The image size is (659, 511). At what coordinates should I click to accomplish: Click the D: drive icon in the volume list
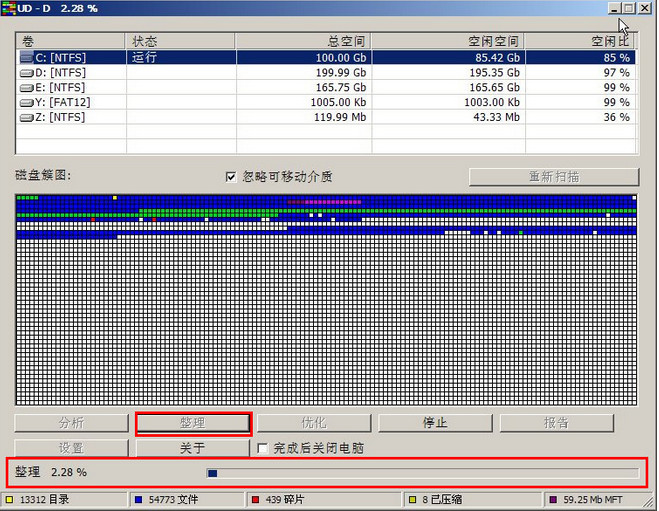click(27, 73)
